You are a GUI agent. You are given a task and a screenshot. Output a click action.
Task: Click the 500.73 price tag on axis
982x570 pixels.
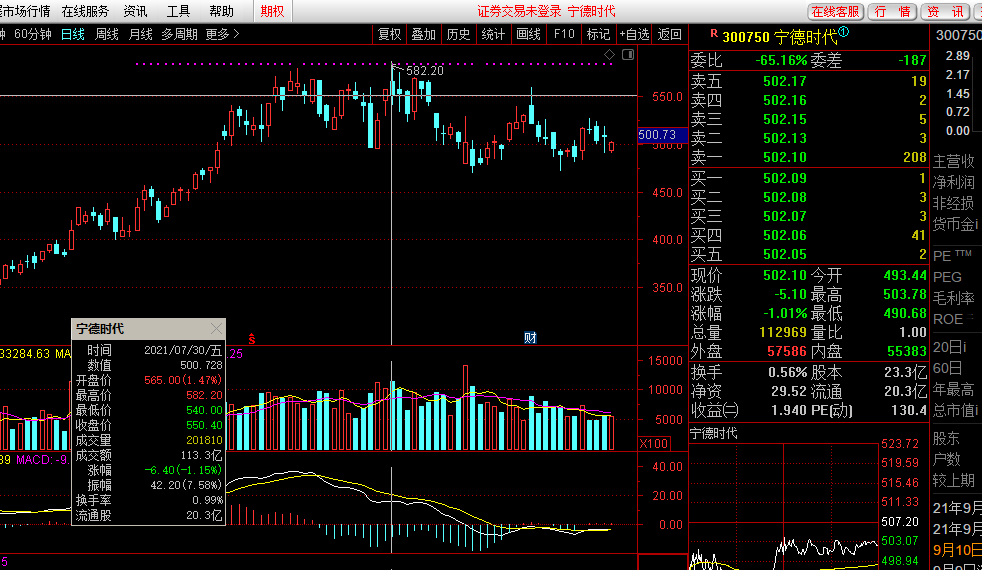[x=663, y=135]
